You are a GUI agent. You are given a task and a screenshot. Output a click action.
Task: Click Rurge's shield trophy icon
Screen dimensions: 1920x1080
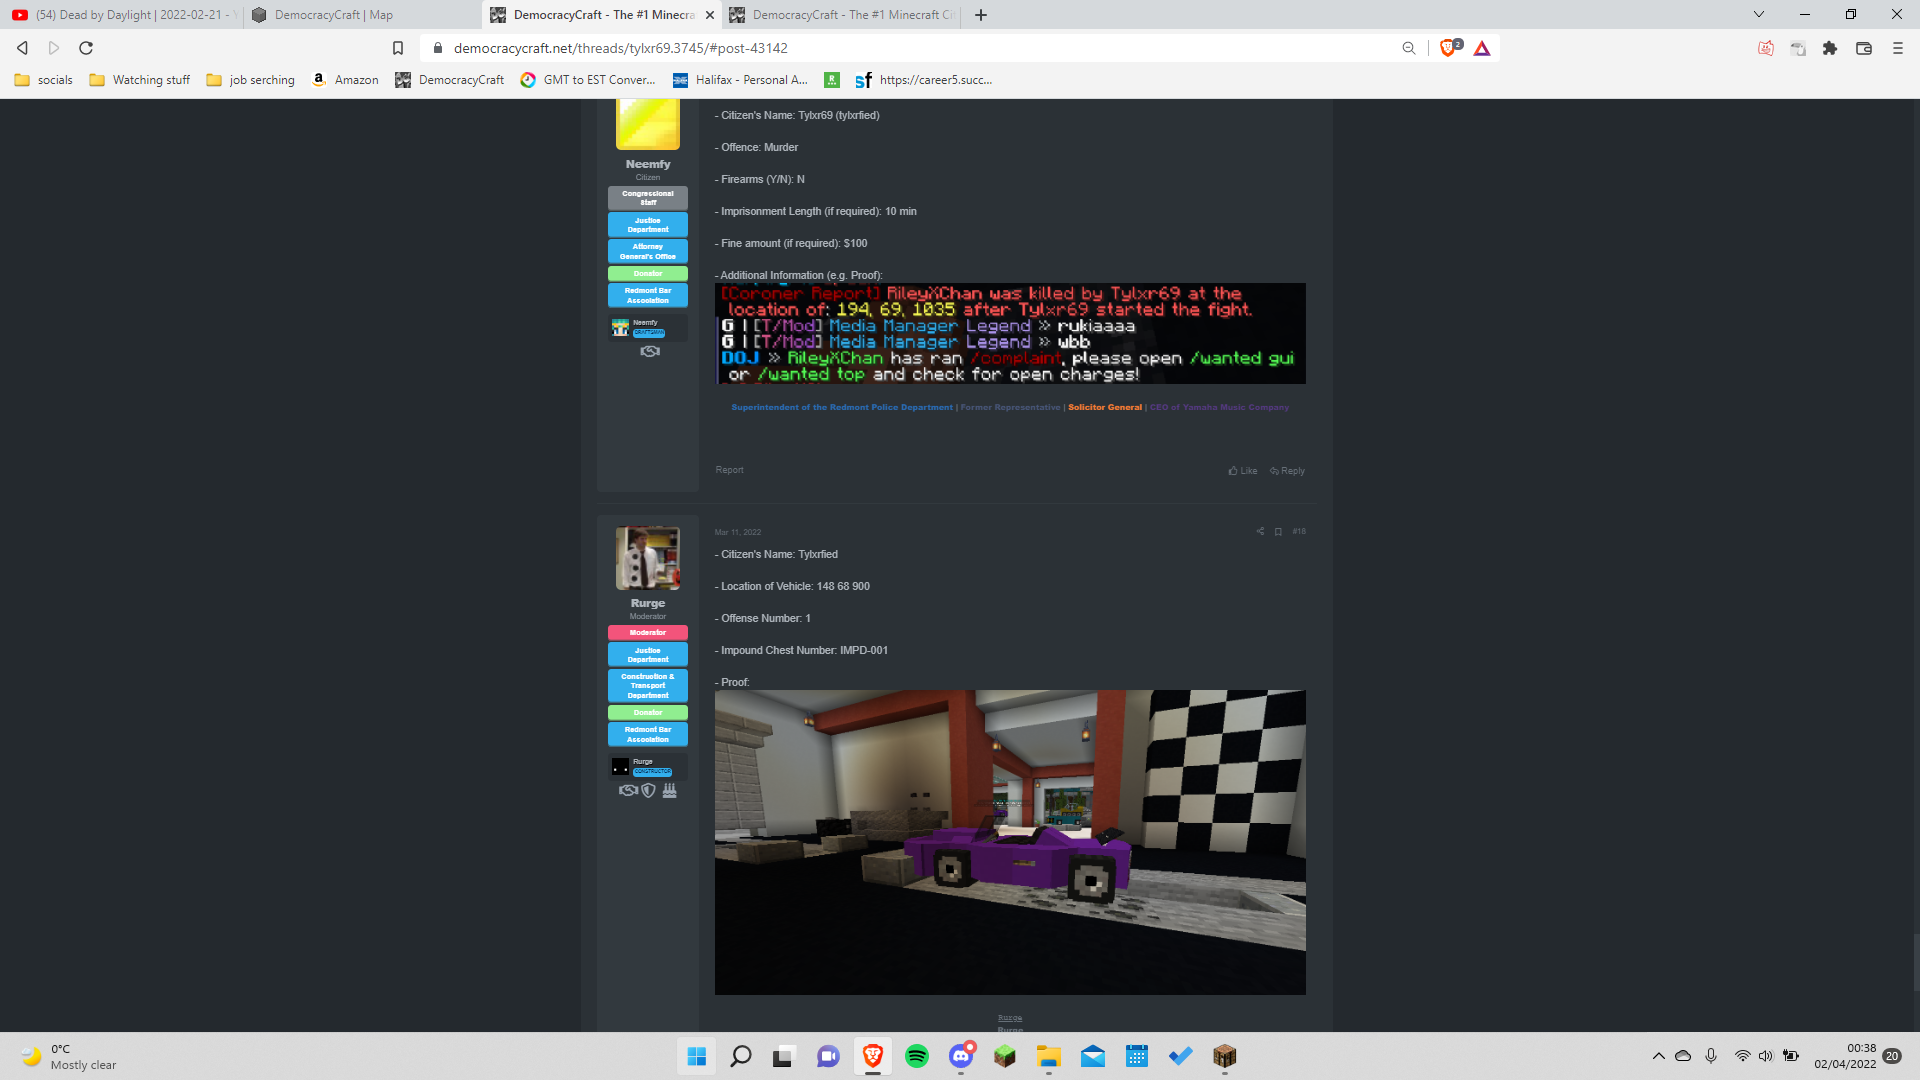tap(648, 790)
